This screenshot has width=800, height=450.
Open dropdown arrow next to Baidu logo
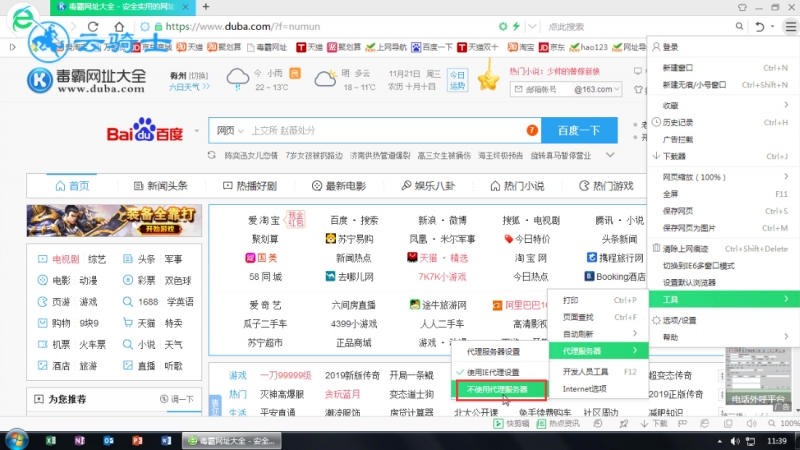coord(196,131)
